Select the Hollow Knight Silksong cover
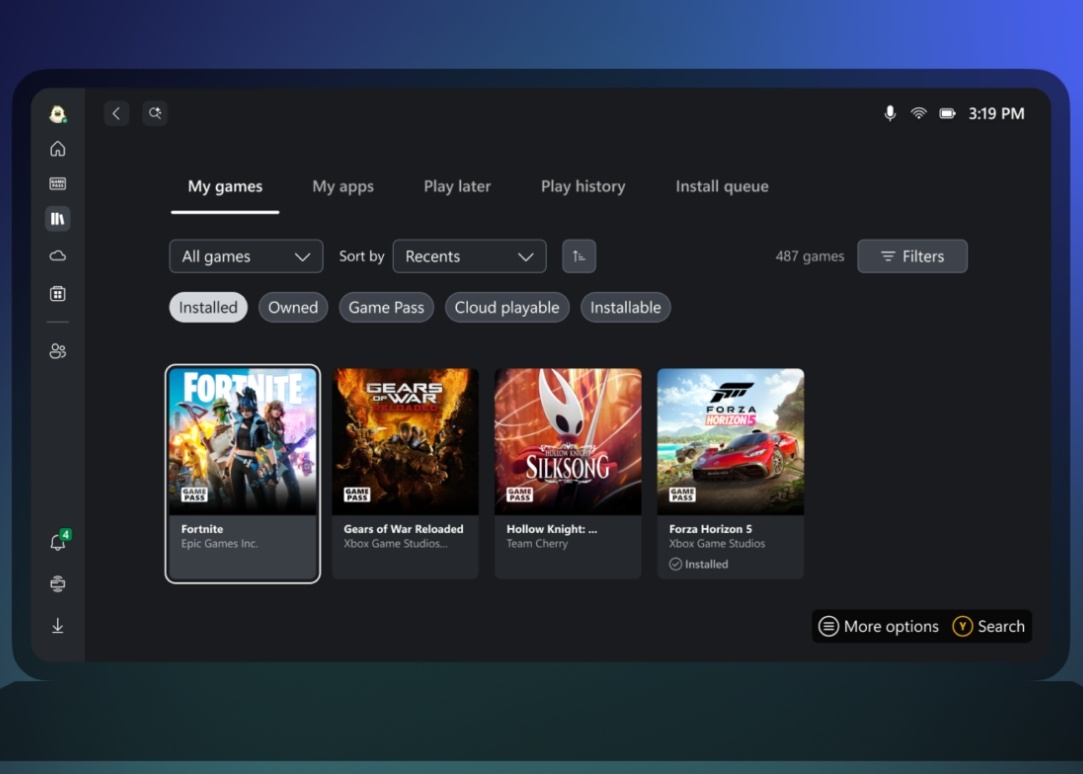 click(568, 441)
